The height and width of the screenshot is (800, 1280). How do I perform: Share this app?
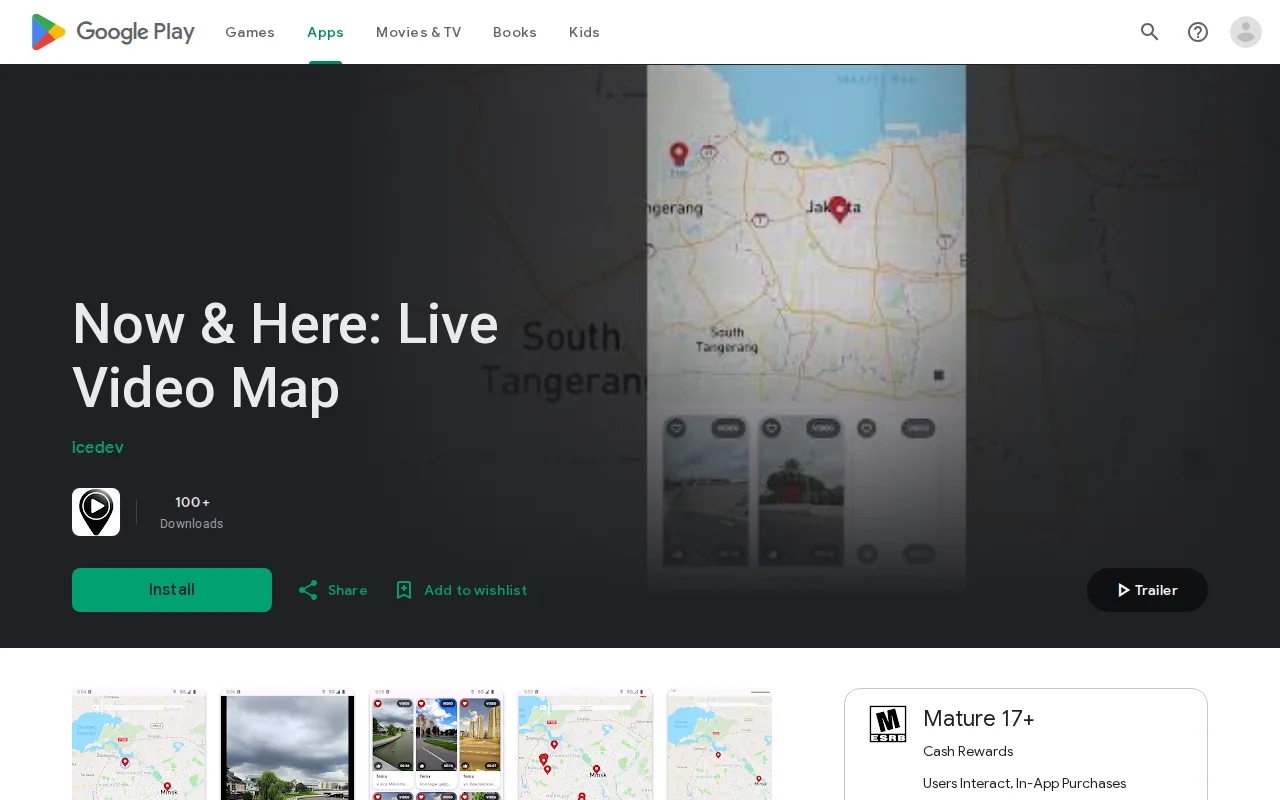333,590
